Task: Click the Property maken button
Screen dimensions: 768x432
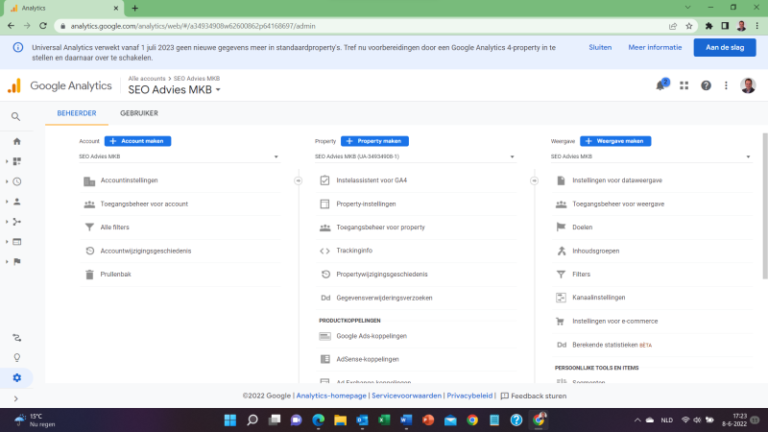Action: click(x=375, y=141)
